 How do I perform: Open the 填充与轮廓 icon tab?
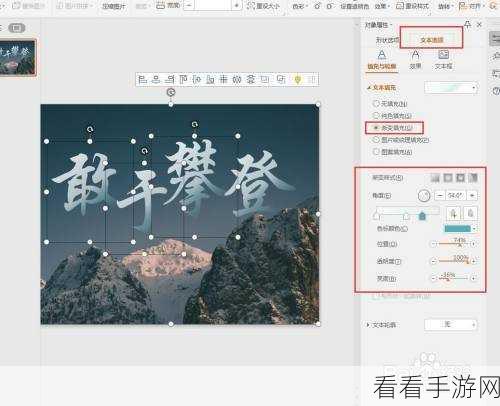(382, 60)
